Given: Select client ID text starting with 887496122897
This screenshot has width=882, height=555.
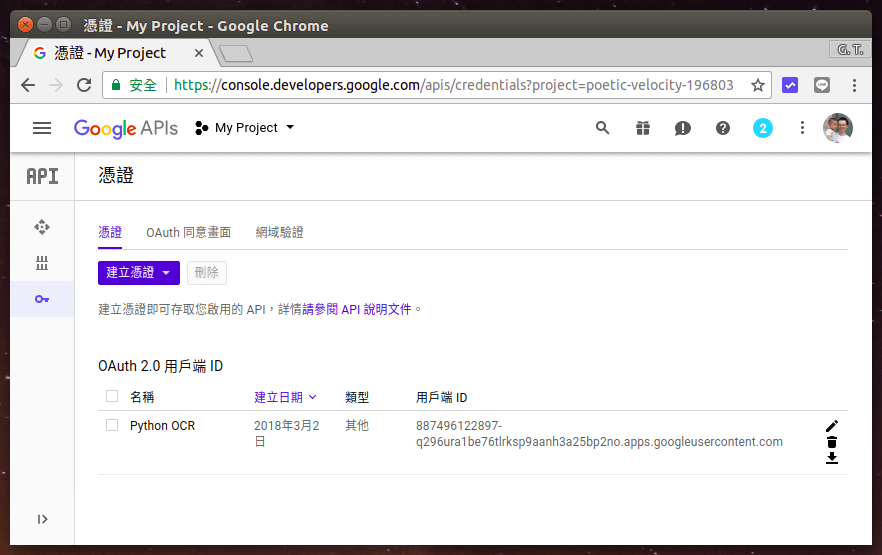Looking at the screenshot, I should click(x=599, y=434).
